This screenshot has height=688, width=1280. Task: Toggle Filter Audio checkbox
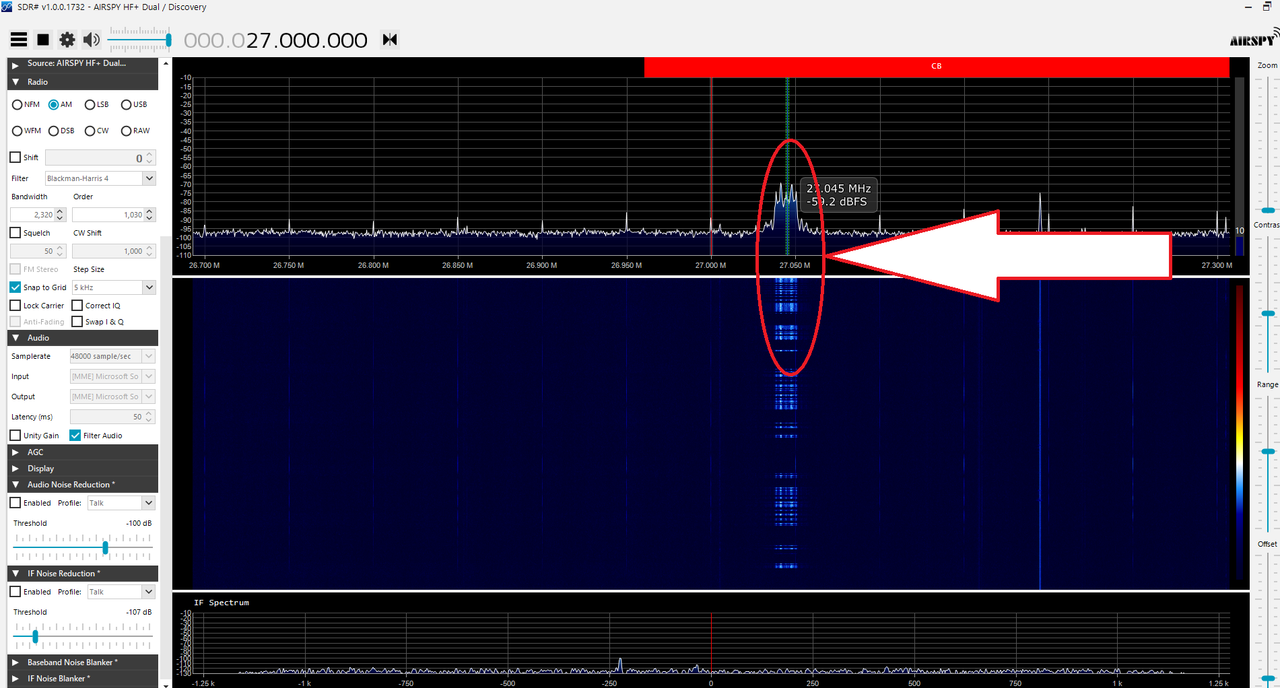(x=75, y=435)
